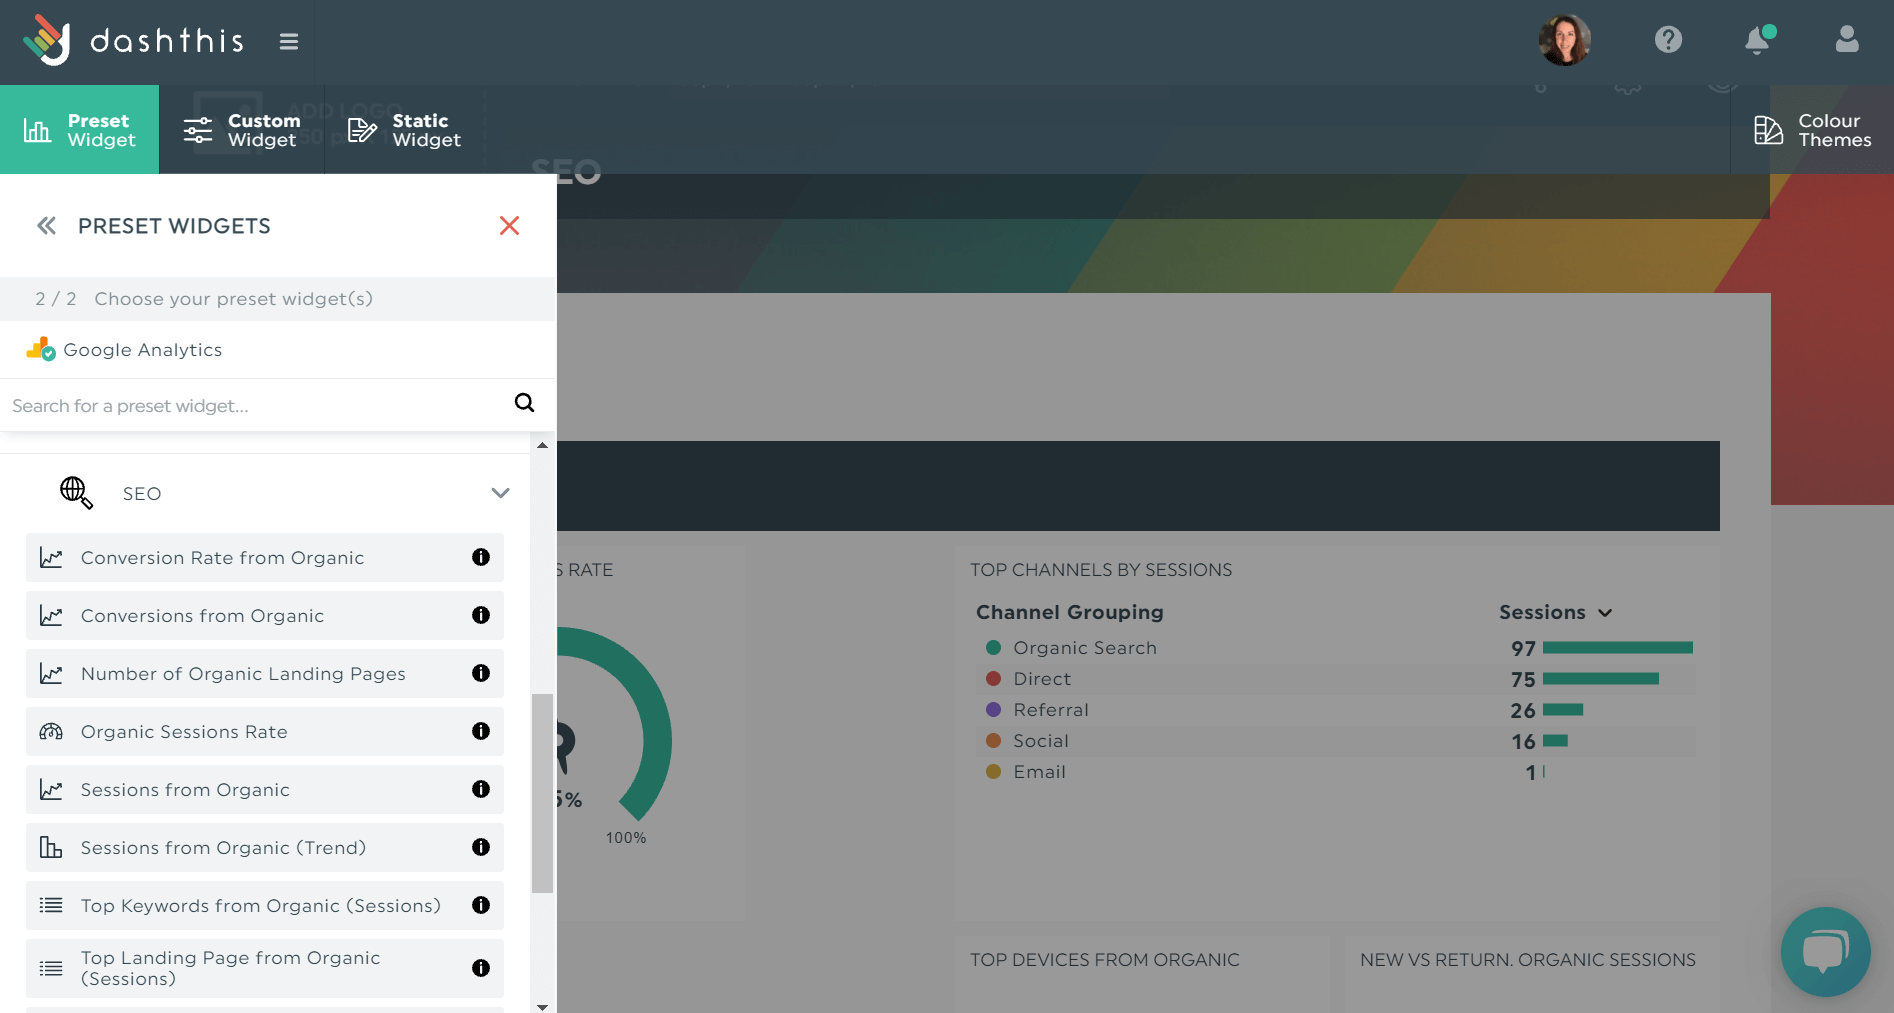The image size is (1894, 1013).
Task: Click New vs Return. Organic Sessions title
Action: click(x=1528, y=960)
